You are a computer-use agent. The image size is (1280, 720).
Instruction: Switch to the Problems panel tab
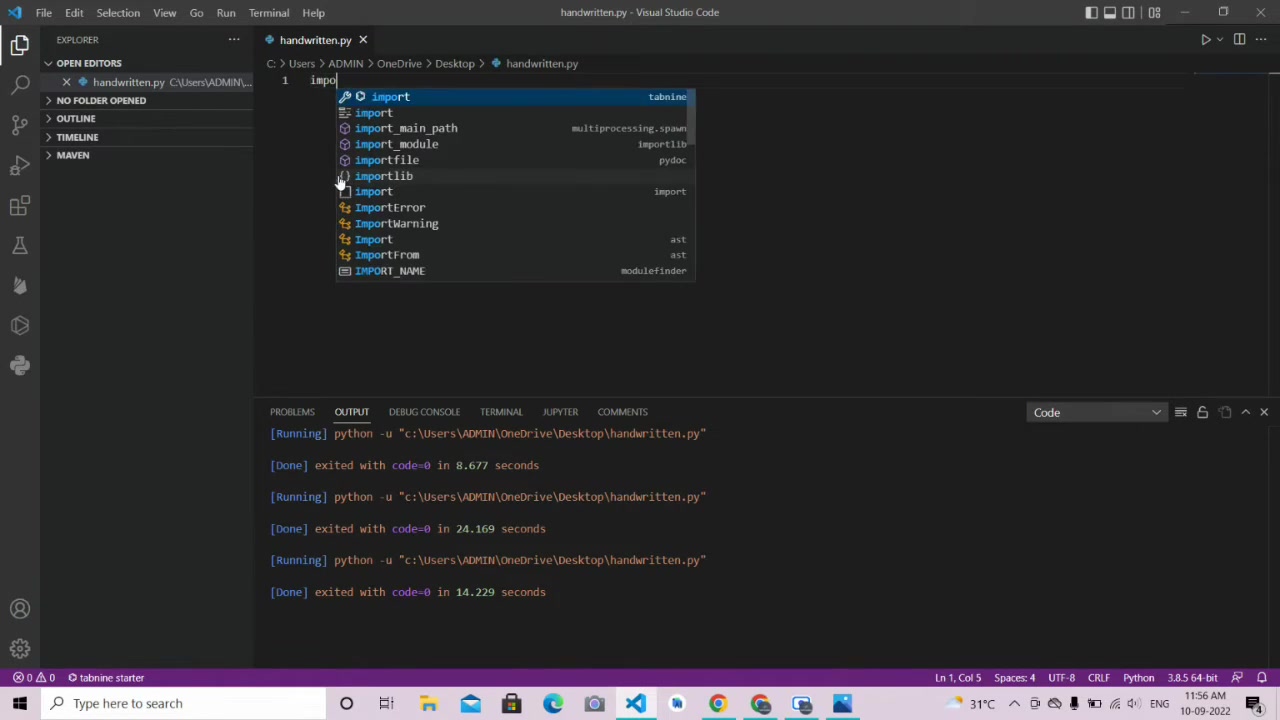coord(292,412)
